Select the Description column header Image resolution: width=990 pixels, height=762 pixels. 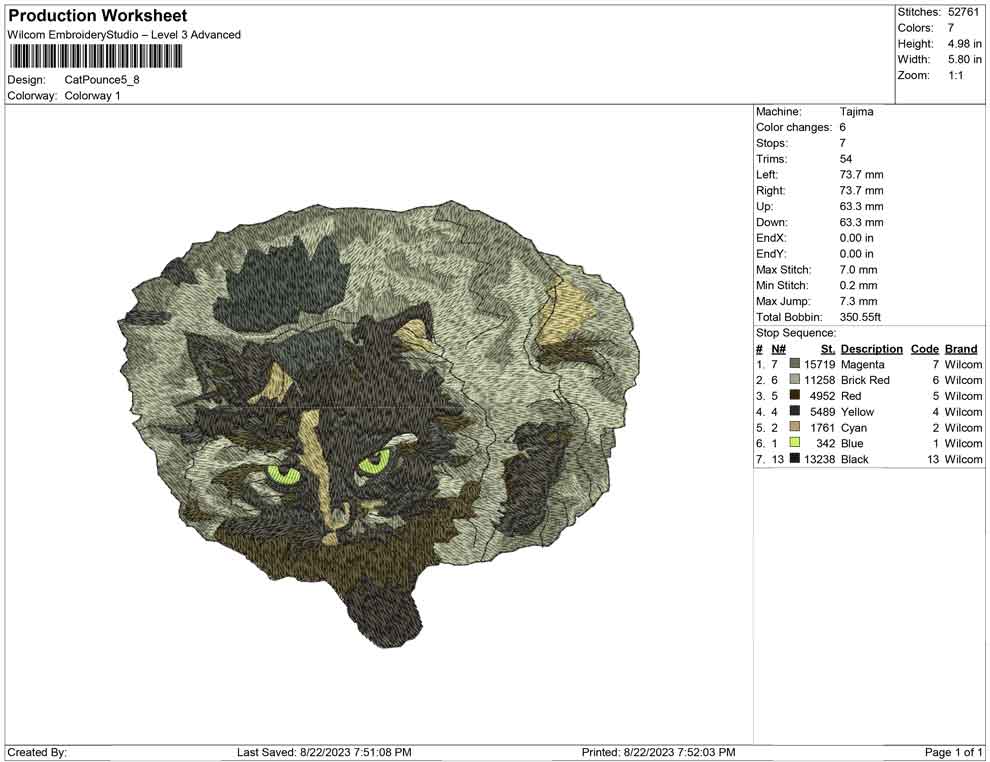pos(871,349)
